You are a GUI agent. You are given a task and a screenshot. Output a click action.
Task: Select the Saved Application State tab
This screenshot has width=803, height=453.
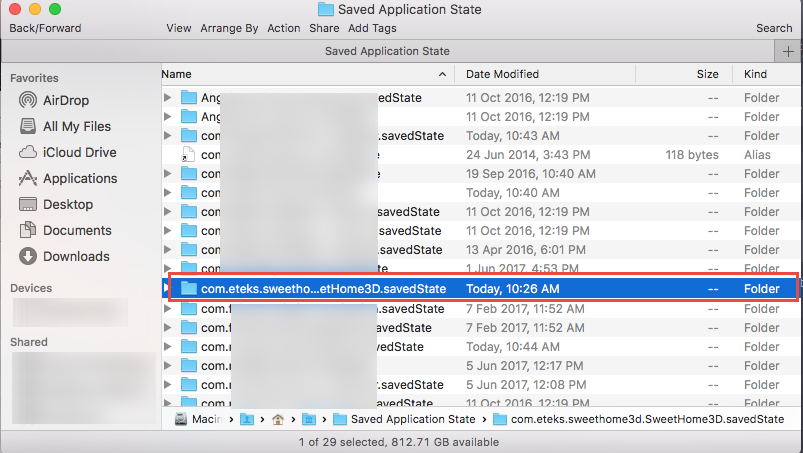click(387, 51)
